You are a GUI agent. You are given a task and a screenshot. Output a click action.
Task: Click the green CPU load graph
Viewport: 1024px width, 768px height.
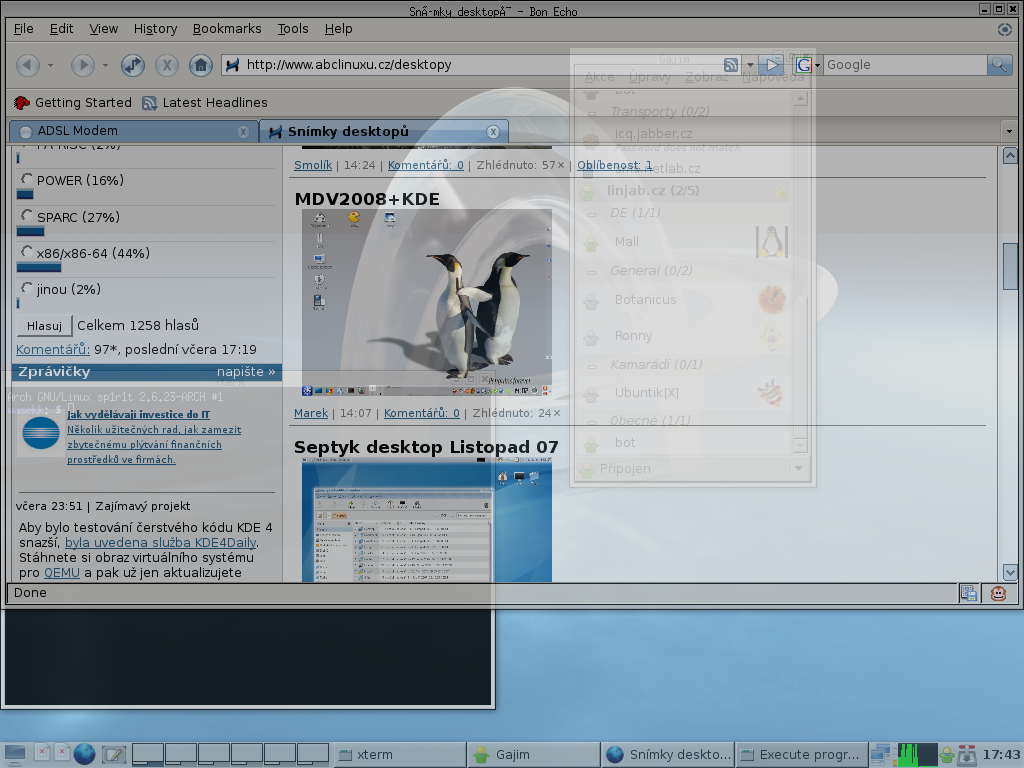pos(917,755)
